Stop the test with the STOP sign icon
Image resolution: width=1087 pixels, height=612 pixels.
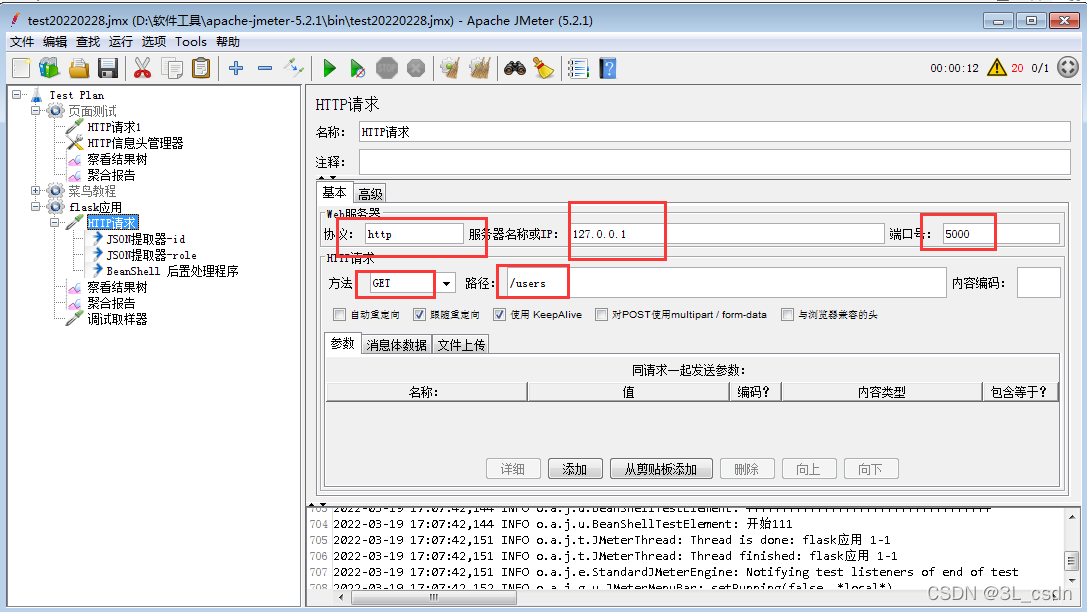point(387,68)
